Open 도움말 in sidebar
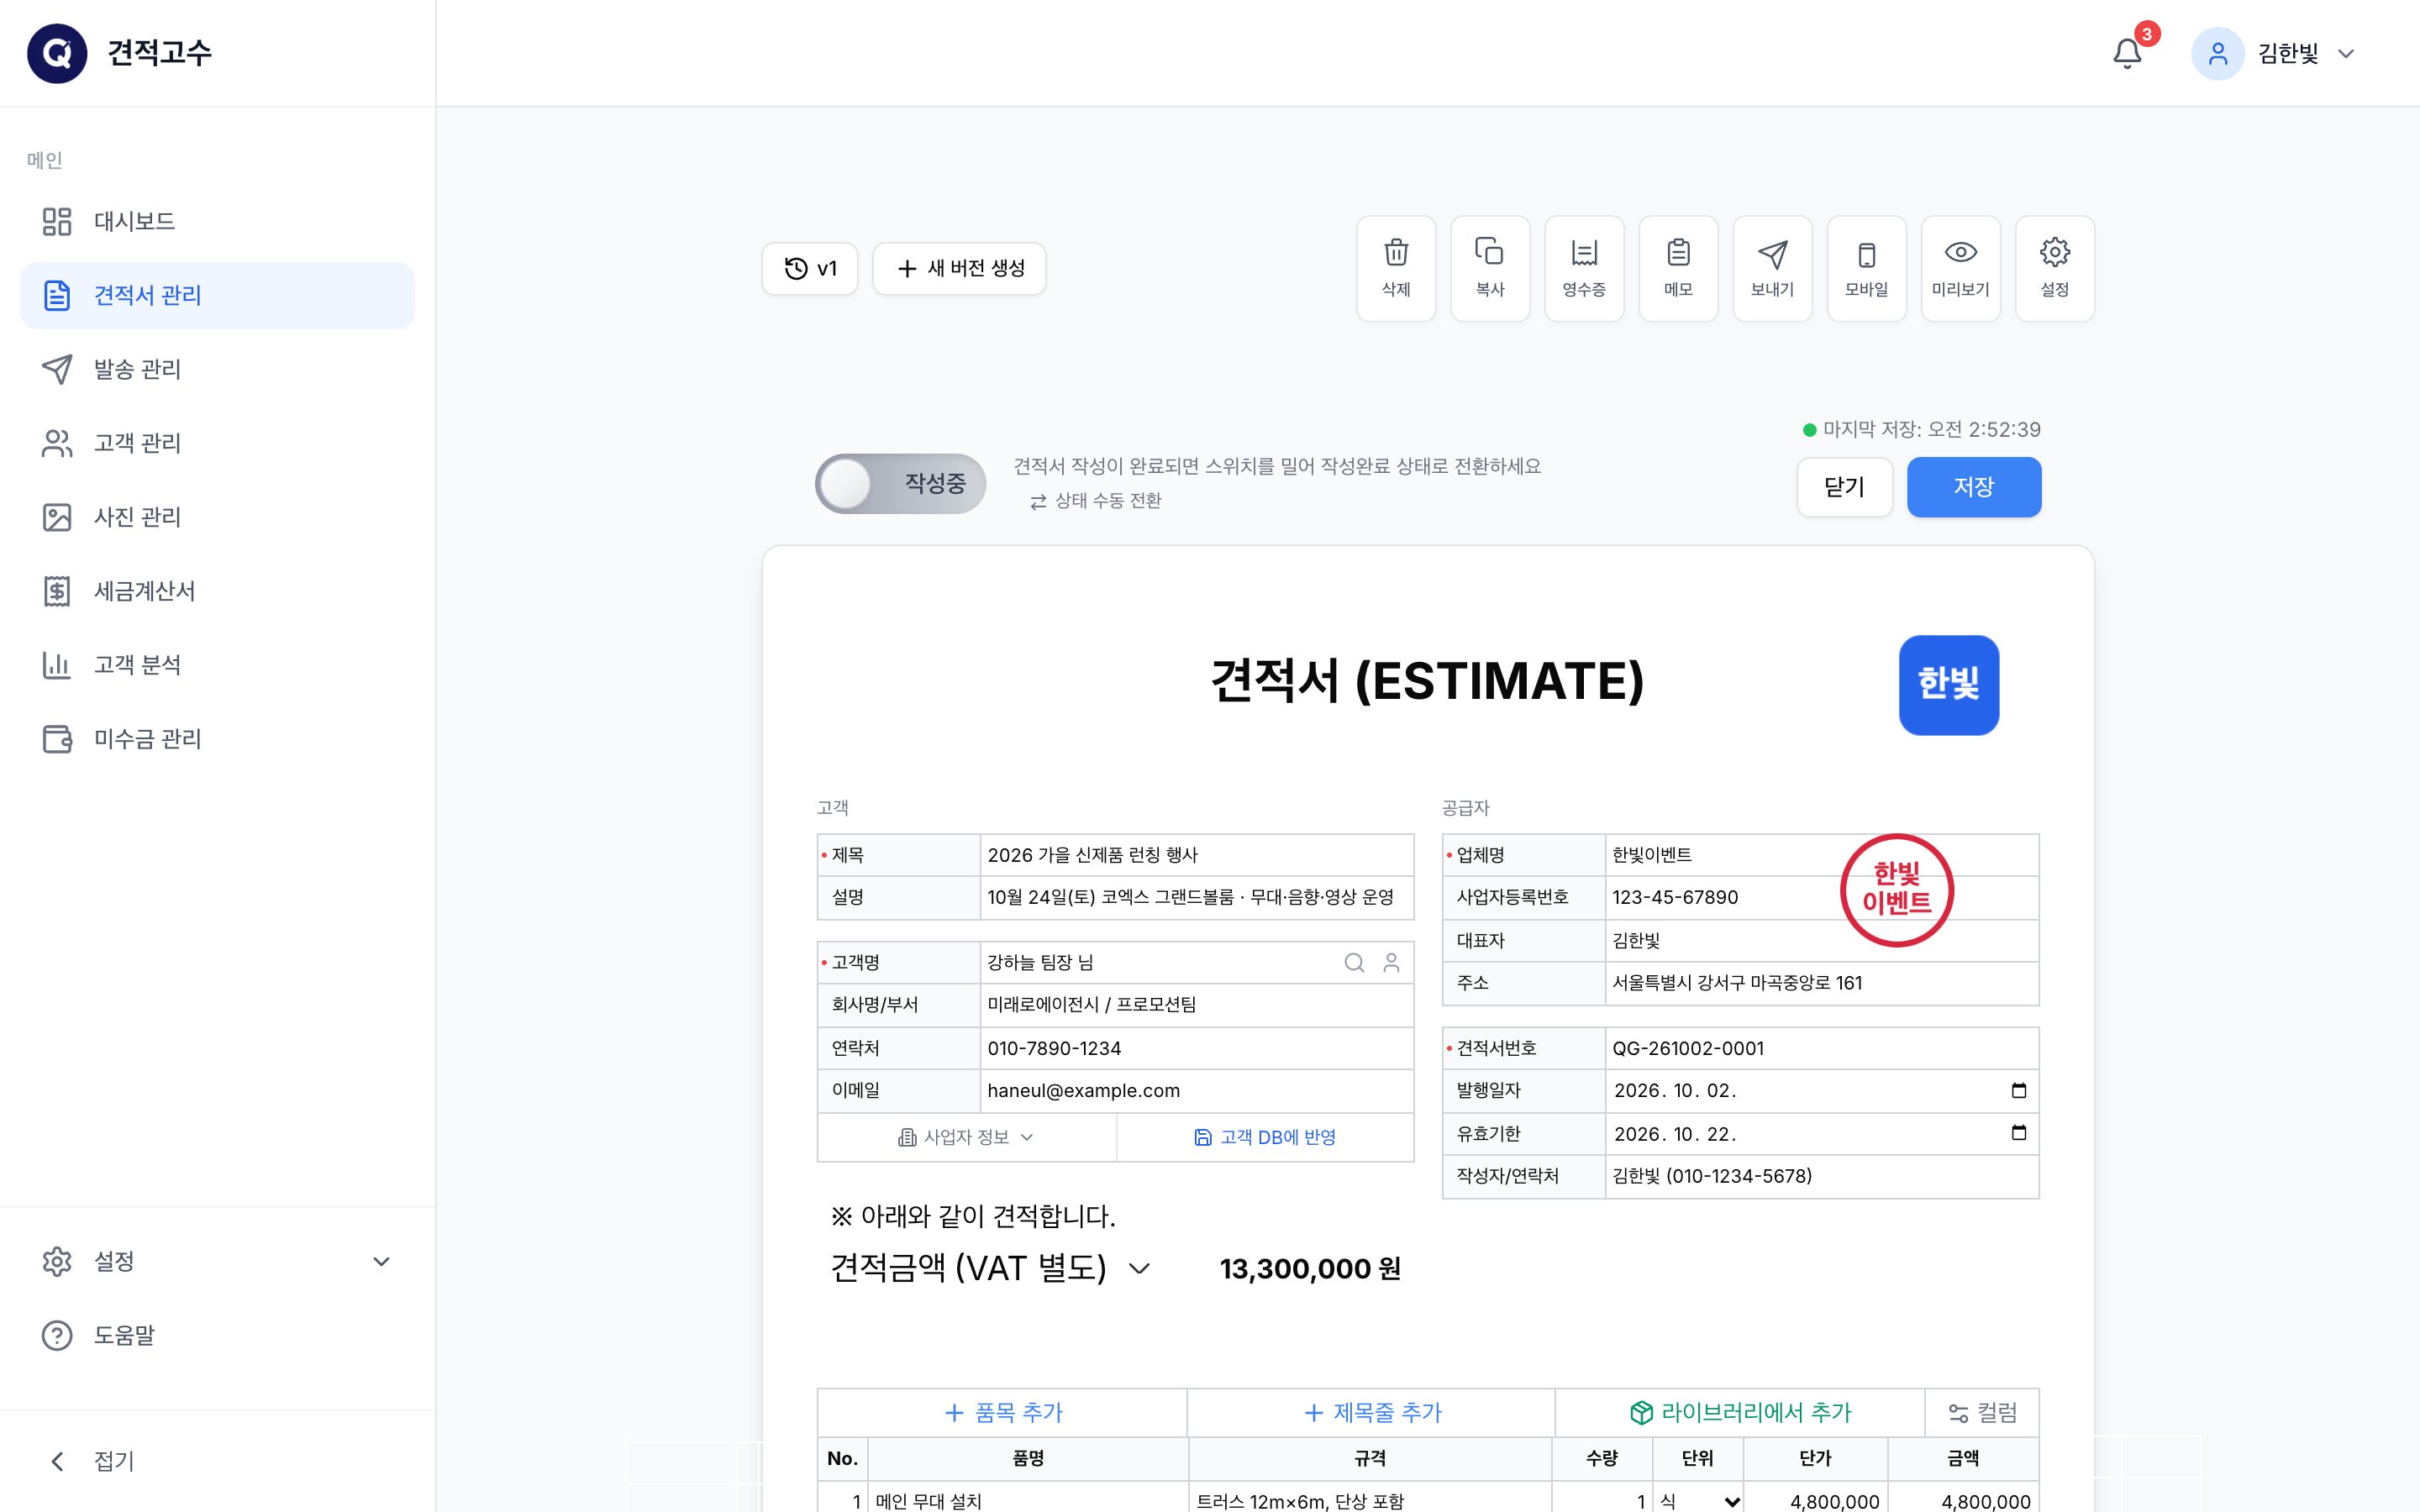 coord(217,1335)
